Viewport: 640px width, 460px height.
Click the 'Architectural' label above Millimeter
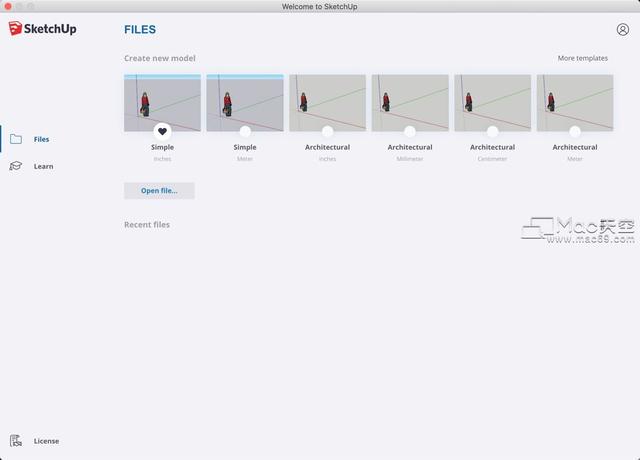click(x=410, y=147)
